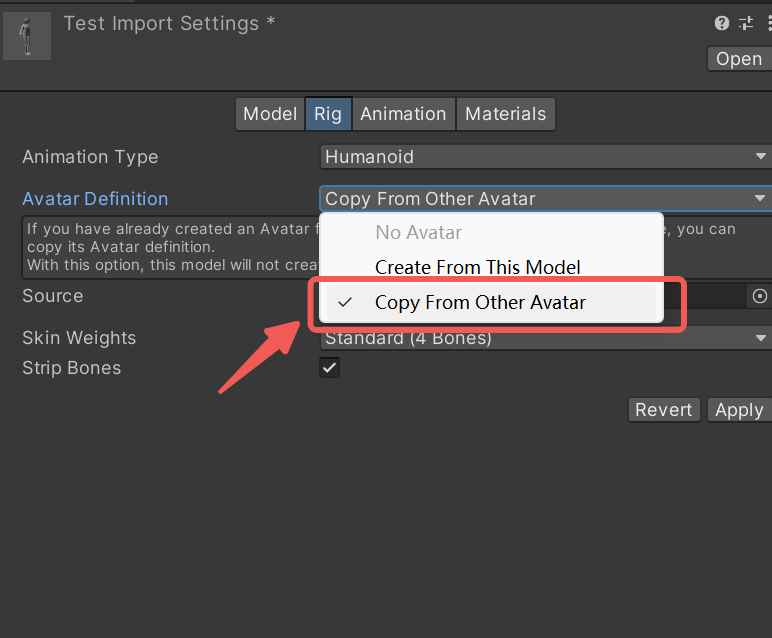The height and width of the screenshot is (638, 772).
Task: Click the model thumbnail preview
Action: pos(27,36)
